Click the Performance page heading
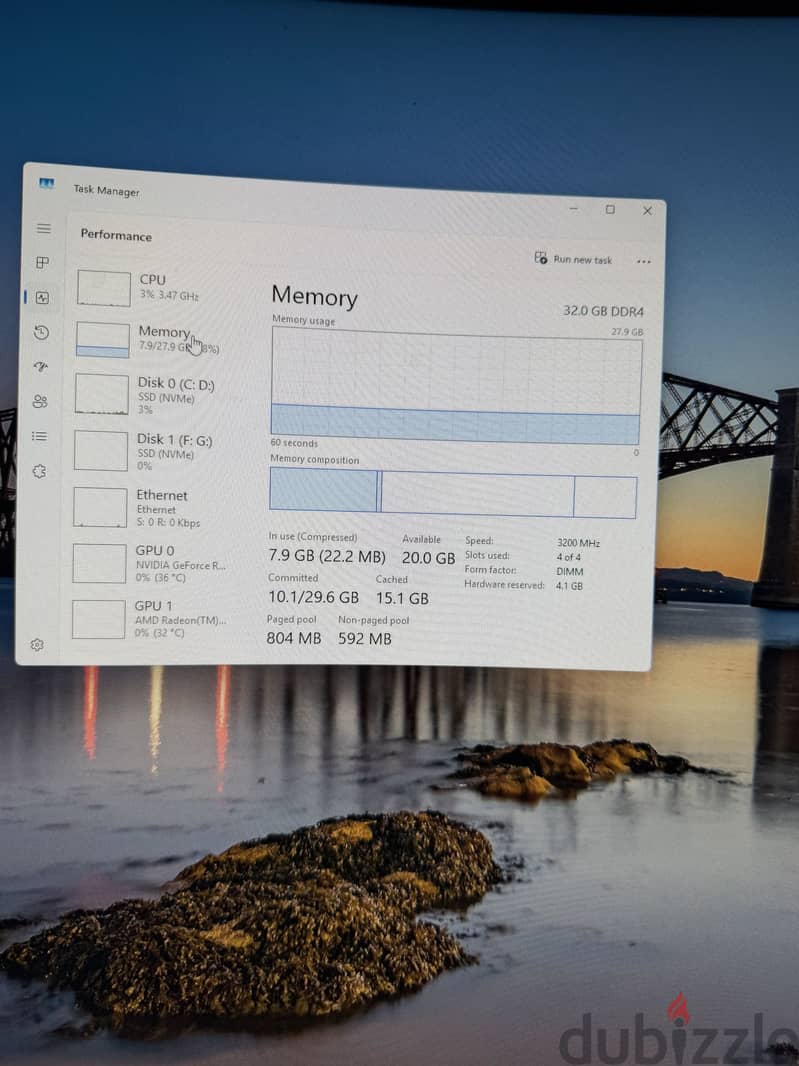799x1066 pixels. (x=116, y=235)
